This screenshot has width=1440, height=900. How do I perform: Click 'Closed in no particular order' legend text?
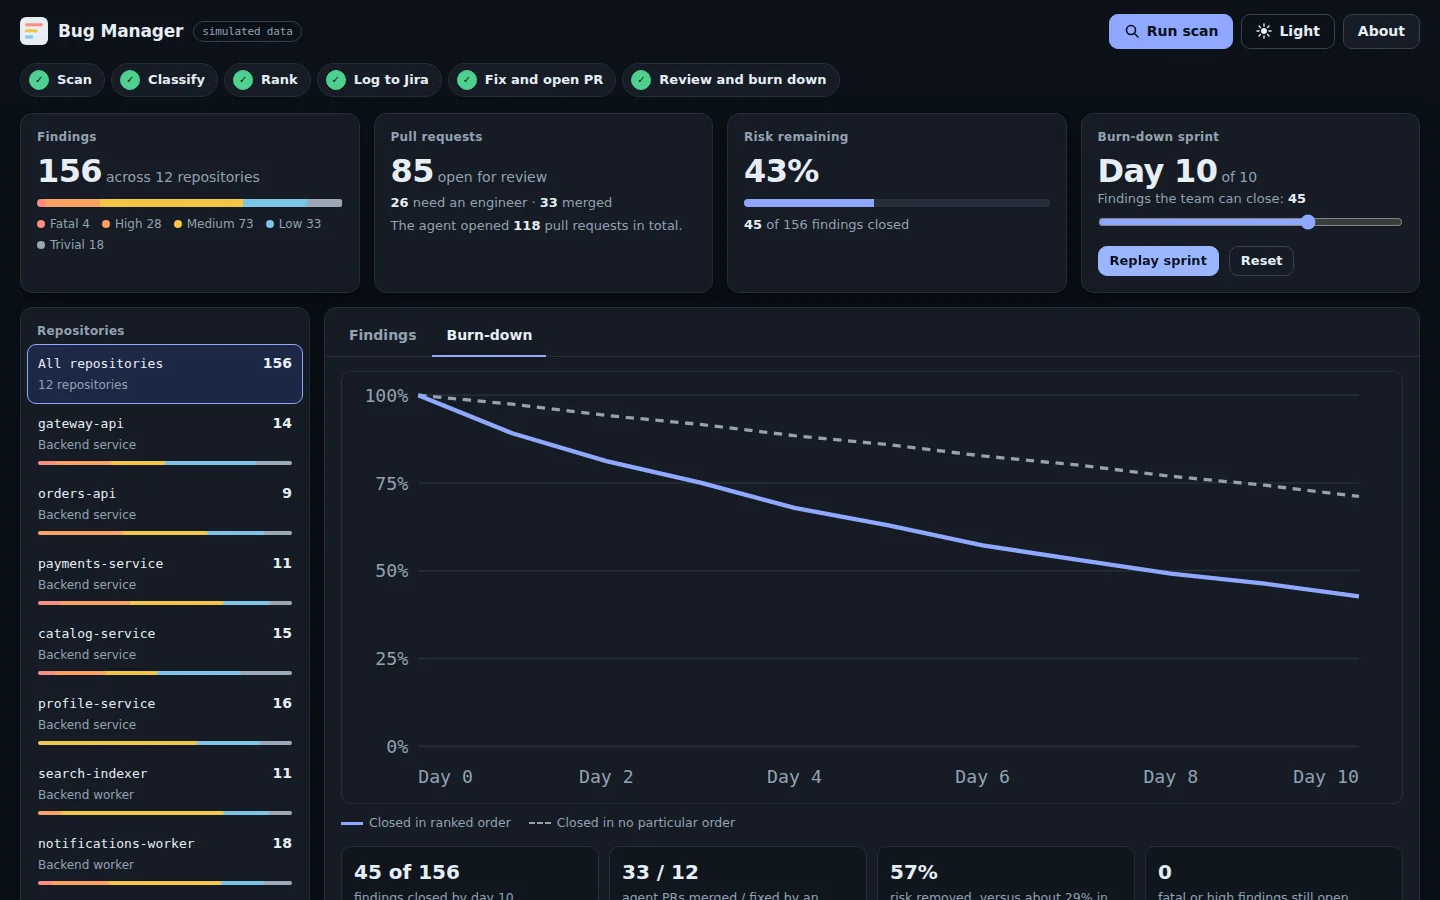click(645, 823)
